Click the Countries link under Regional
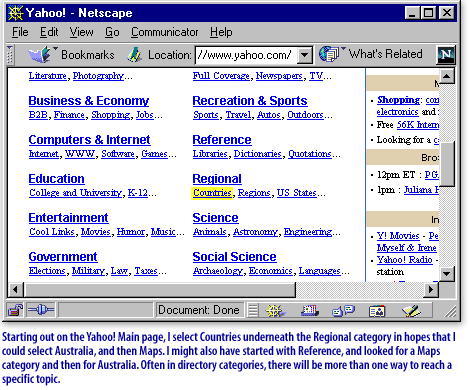 [x=212, y=193]
